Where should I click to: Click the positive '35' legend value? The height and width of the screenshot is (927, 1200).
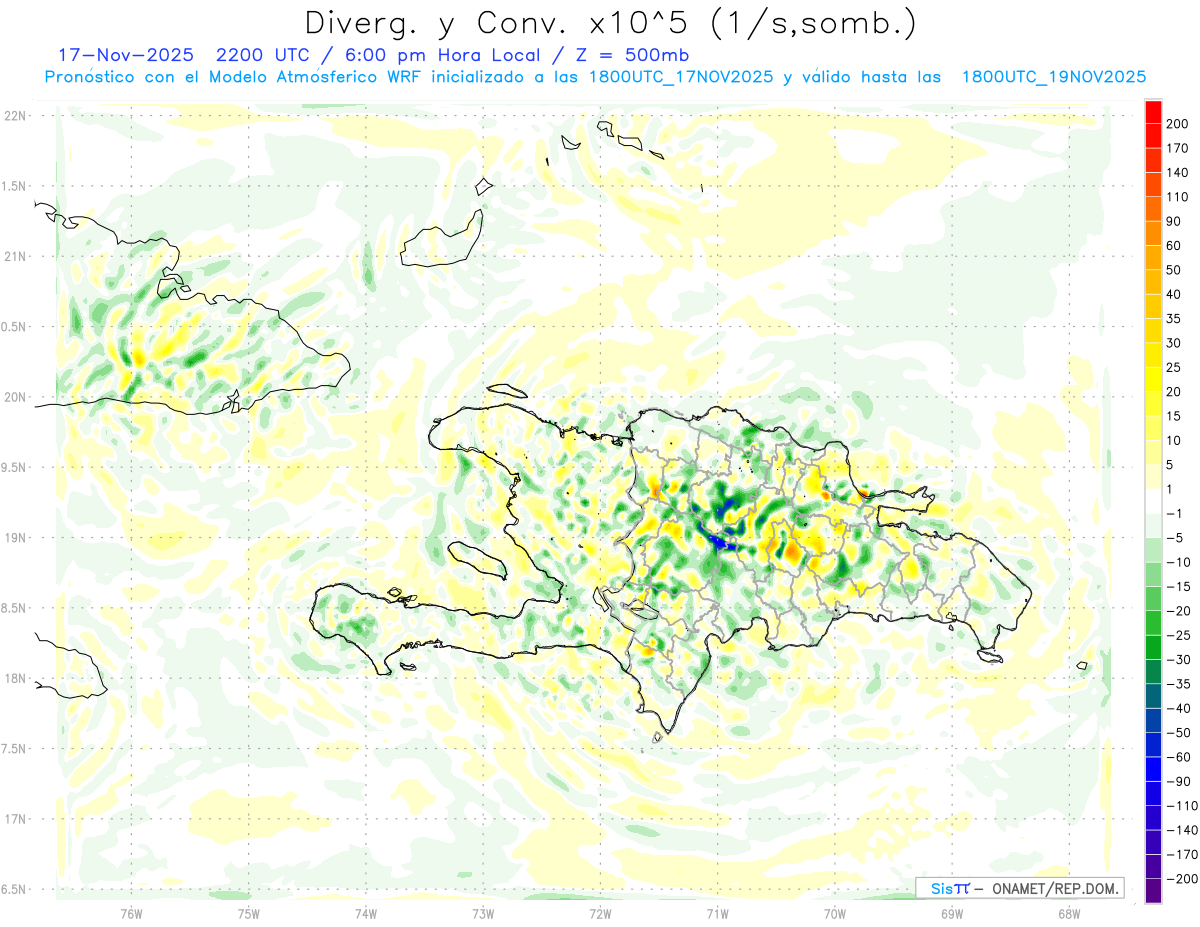coord(1175,318)
